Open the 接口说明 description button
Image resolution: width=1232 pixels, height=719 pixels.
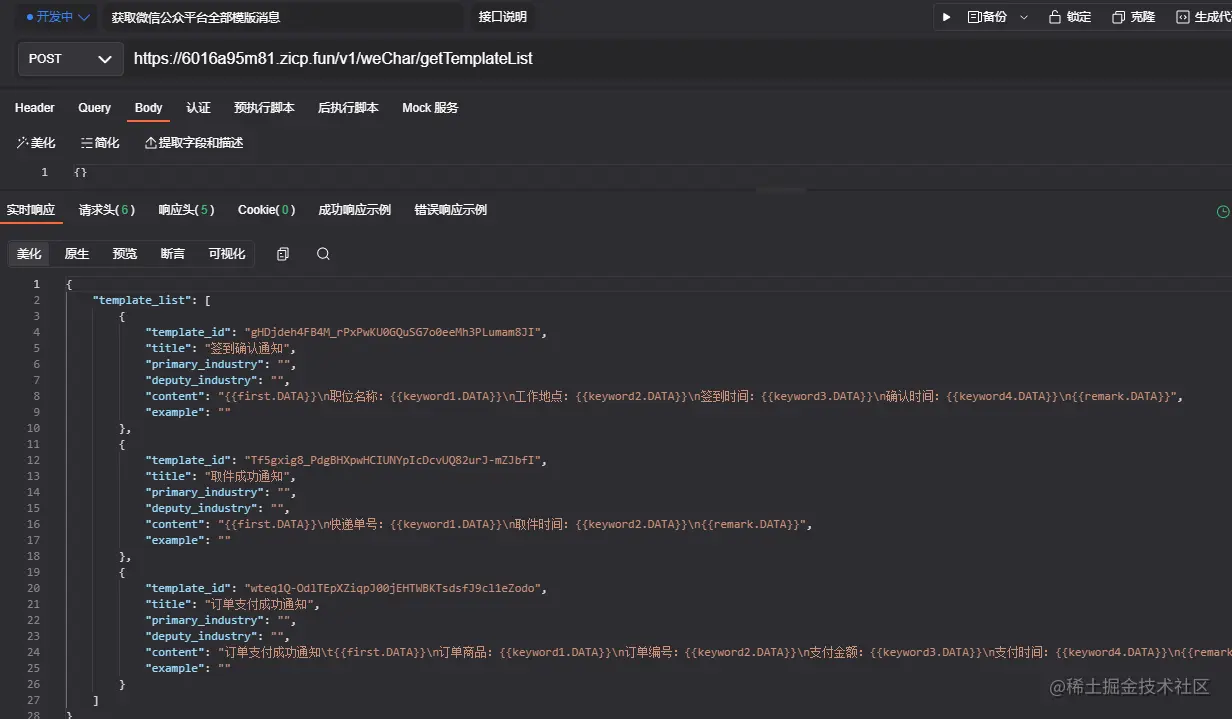tap(502, 17)
